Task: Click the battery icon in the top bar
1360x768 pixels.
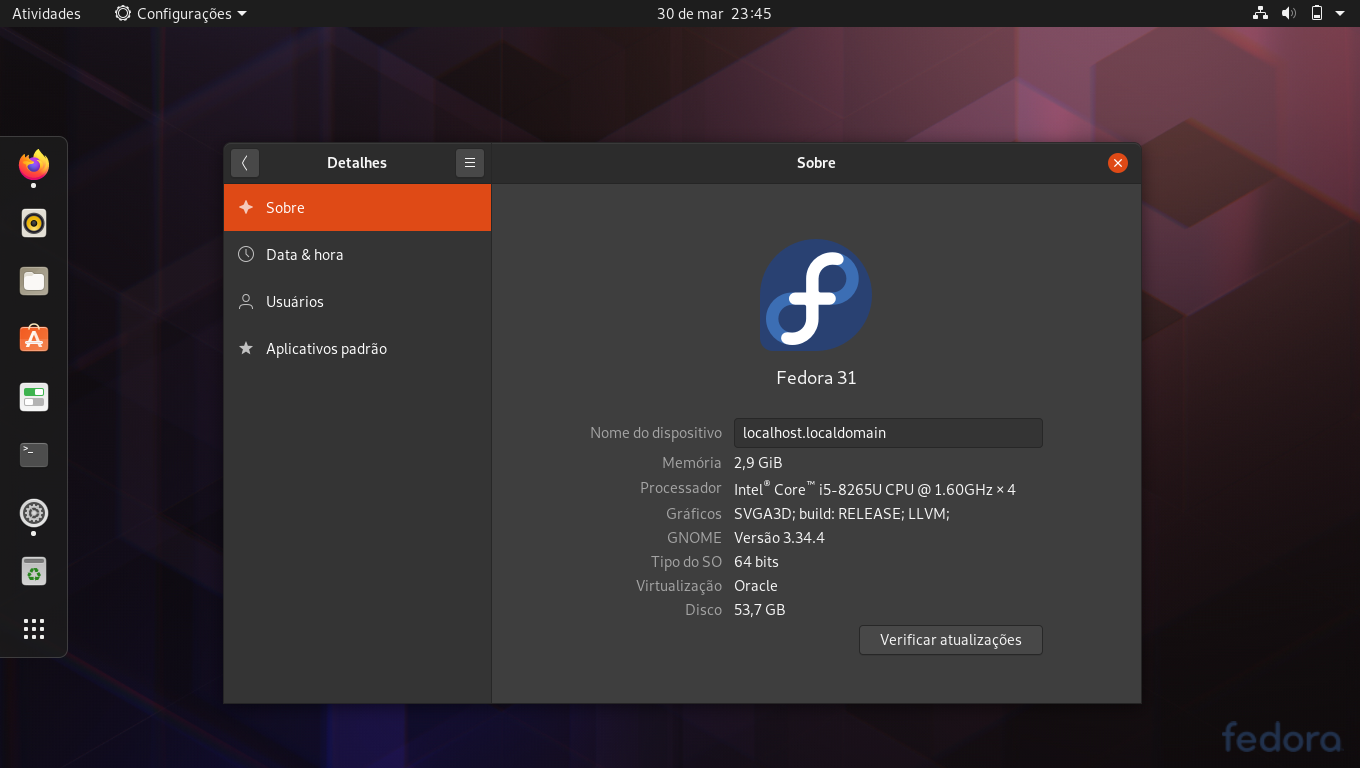Action: pos(1317,13)
